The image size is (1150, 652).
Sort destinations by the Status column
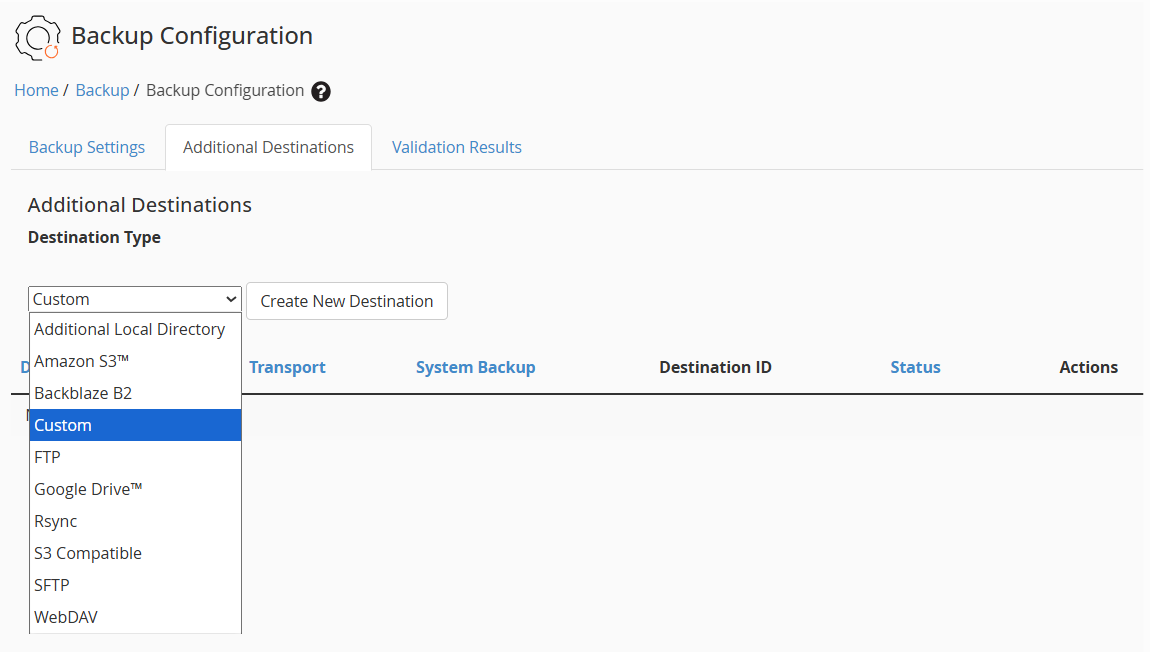[915, 367]
